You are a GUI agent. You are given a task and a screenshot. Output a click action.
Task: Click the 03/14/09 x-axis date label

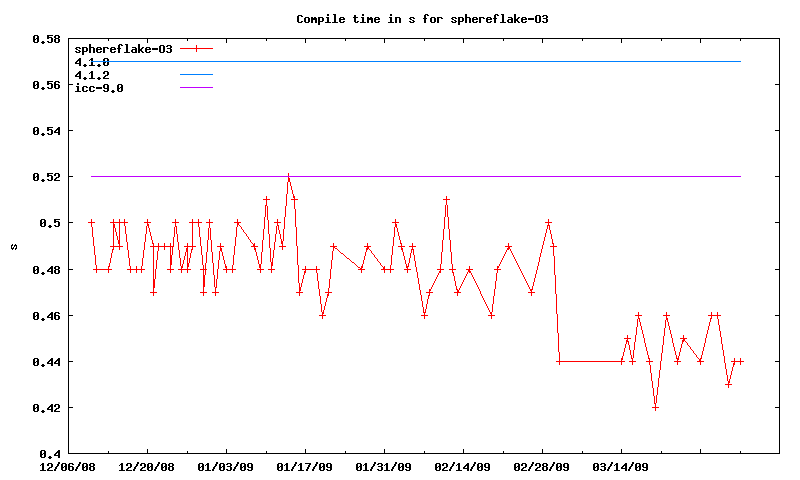coord(620,467)
